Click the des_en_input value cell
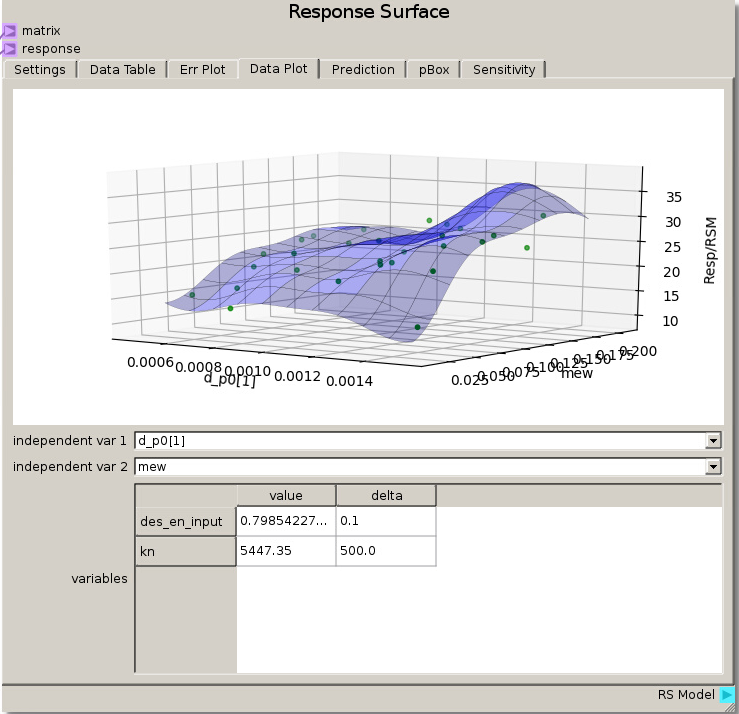The width and height of the screenshot is (739, 714). pos(285,521)
